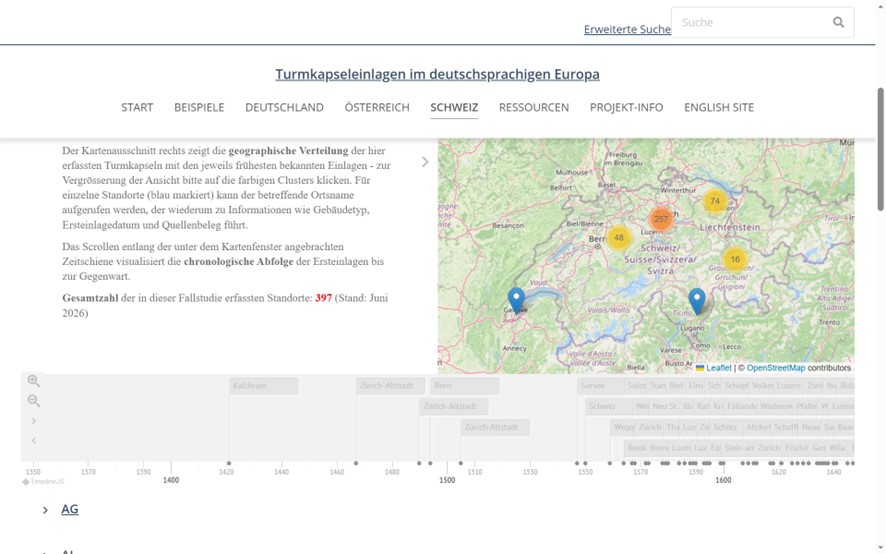Click the 1400 timeline axis label
Screen dimensions: 886x554
[x=171, y=480]
